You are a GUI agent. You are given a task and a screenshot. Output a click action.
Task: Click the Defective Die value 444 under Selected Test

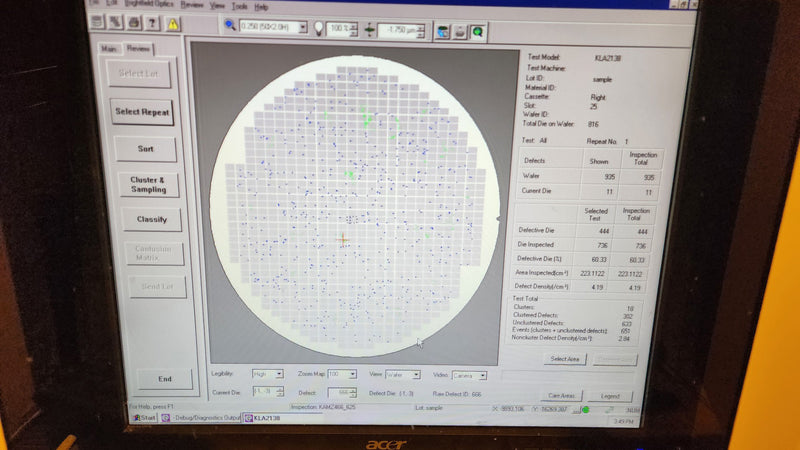click(604, 231)
